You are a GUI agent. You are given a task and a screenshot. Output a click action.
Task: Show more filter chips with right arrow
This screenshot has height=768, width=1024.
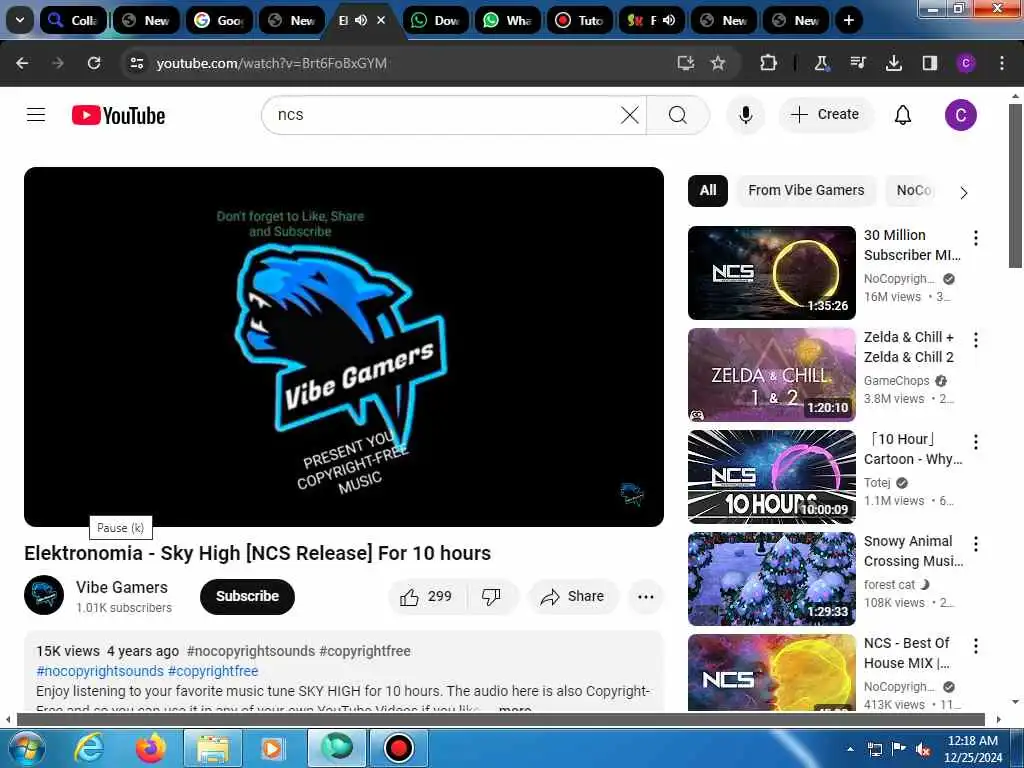(x=963, y=193)
